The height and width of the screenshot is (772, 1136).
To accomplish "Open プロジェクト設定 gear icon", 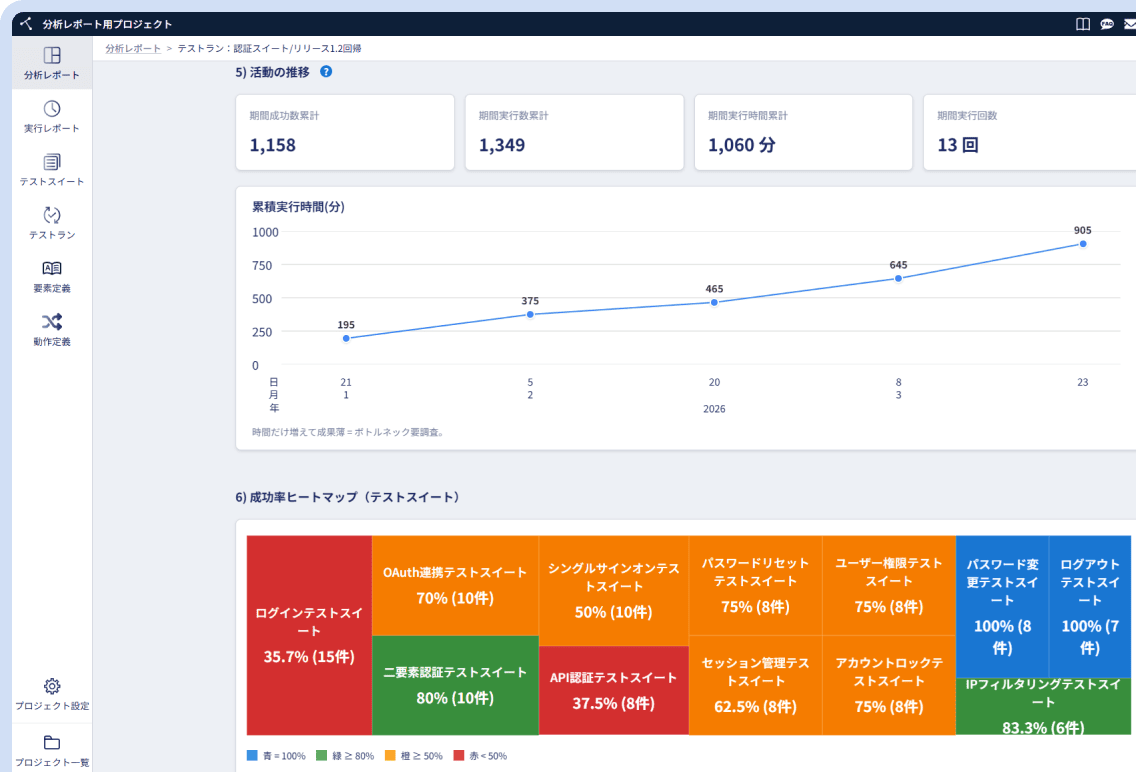I will pyautogui.click(x=51, y=686).
